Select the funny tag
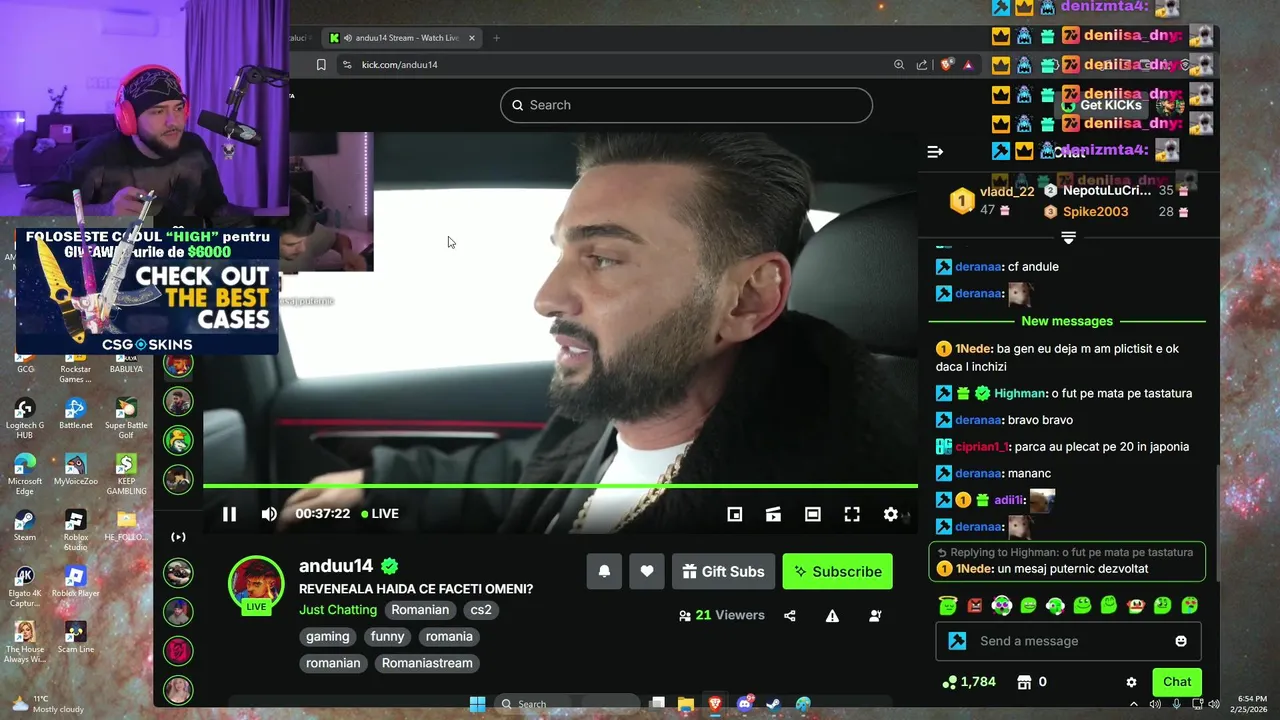The height and width of the screenshot is (720, 1280). [387, 637]
